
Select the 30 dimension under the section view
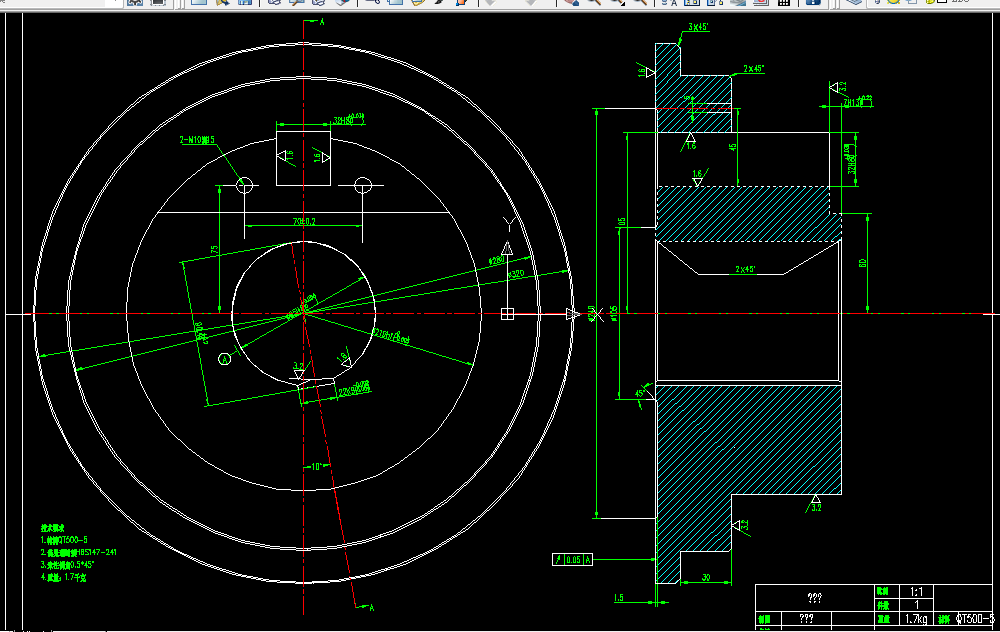(x=706, y=578)
